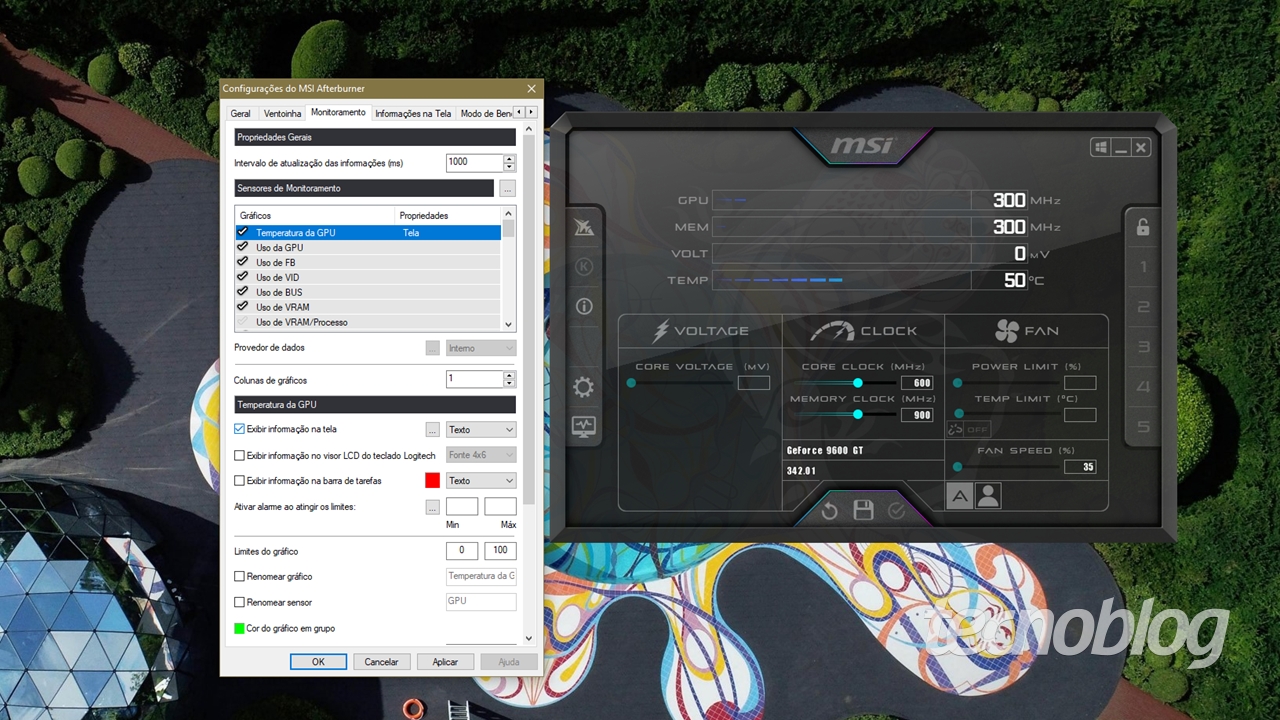Open the hardware monitor graph icon
The width and height of the screenshot is (1280, 720).
point(584,427)
